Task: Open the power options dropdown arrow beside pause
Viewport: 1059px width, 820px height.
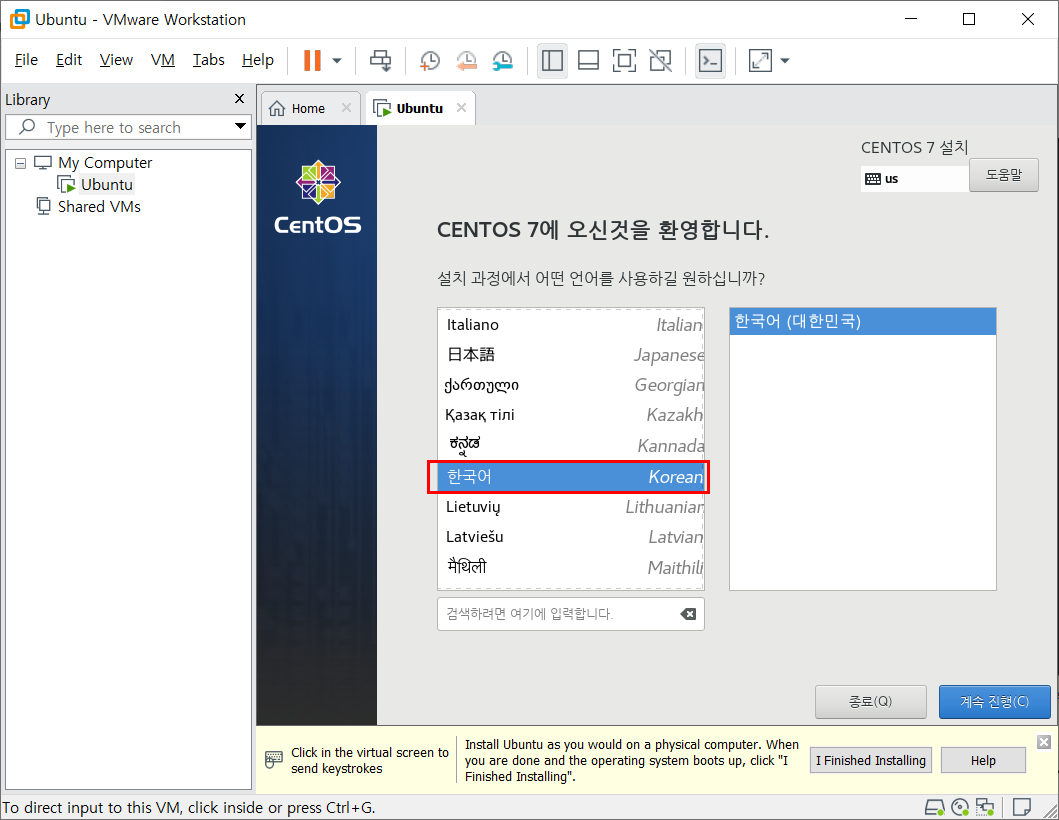Action: 337,61
